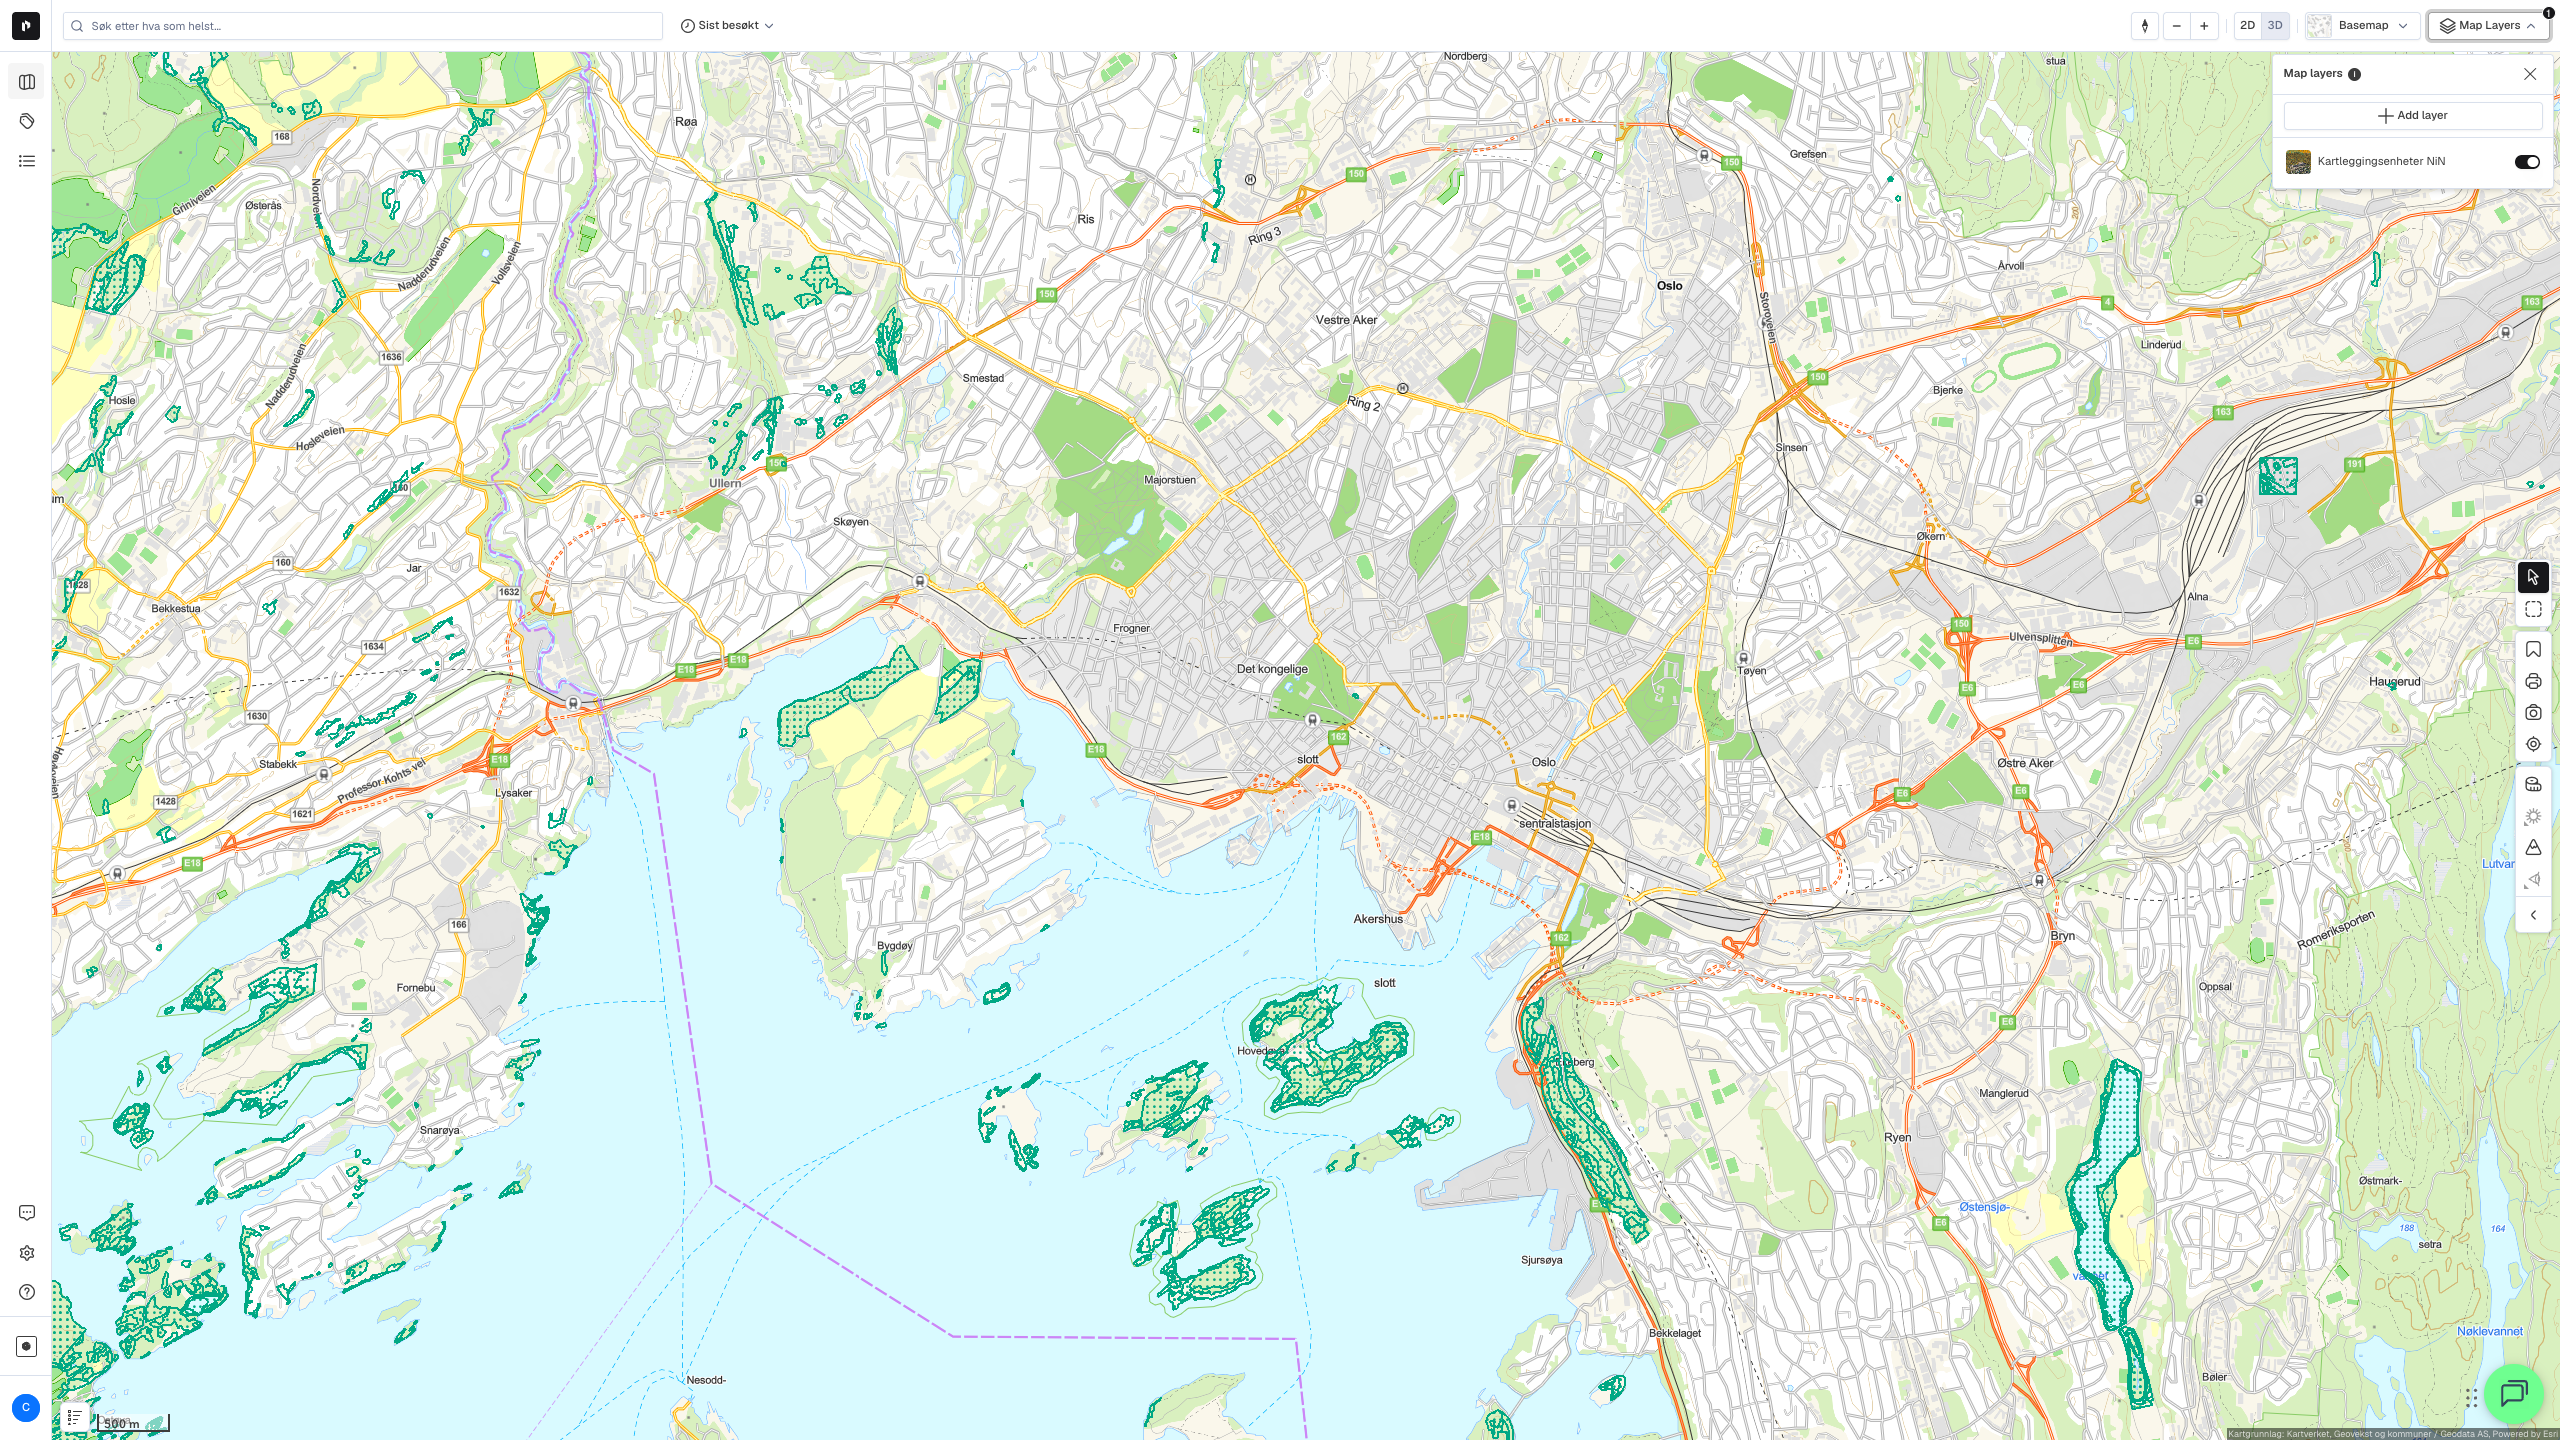Image resolution: width=2560 pixels, height=1440 pixels.
Task: Toggle Kartleggingsenheter NiN layer visibility
Action: tap(2527, 162)
